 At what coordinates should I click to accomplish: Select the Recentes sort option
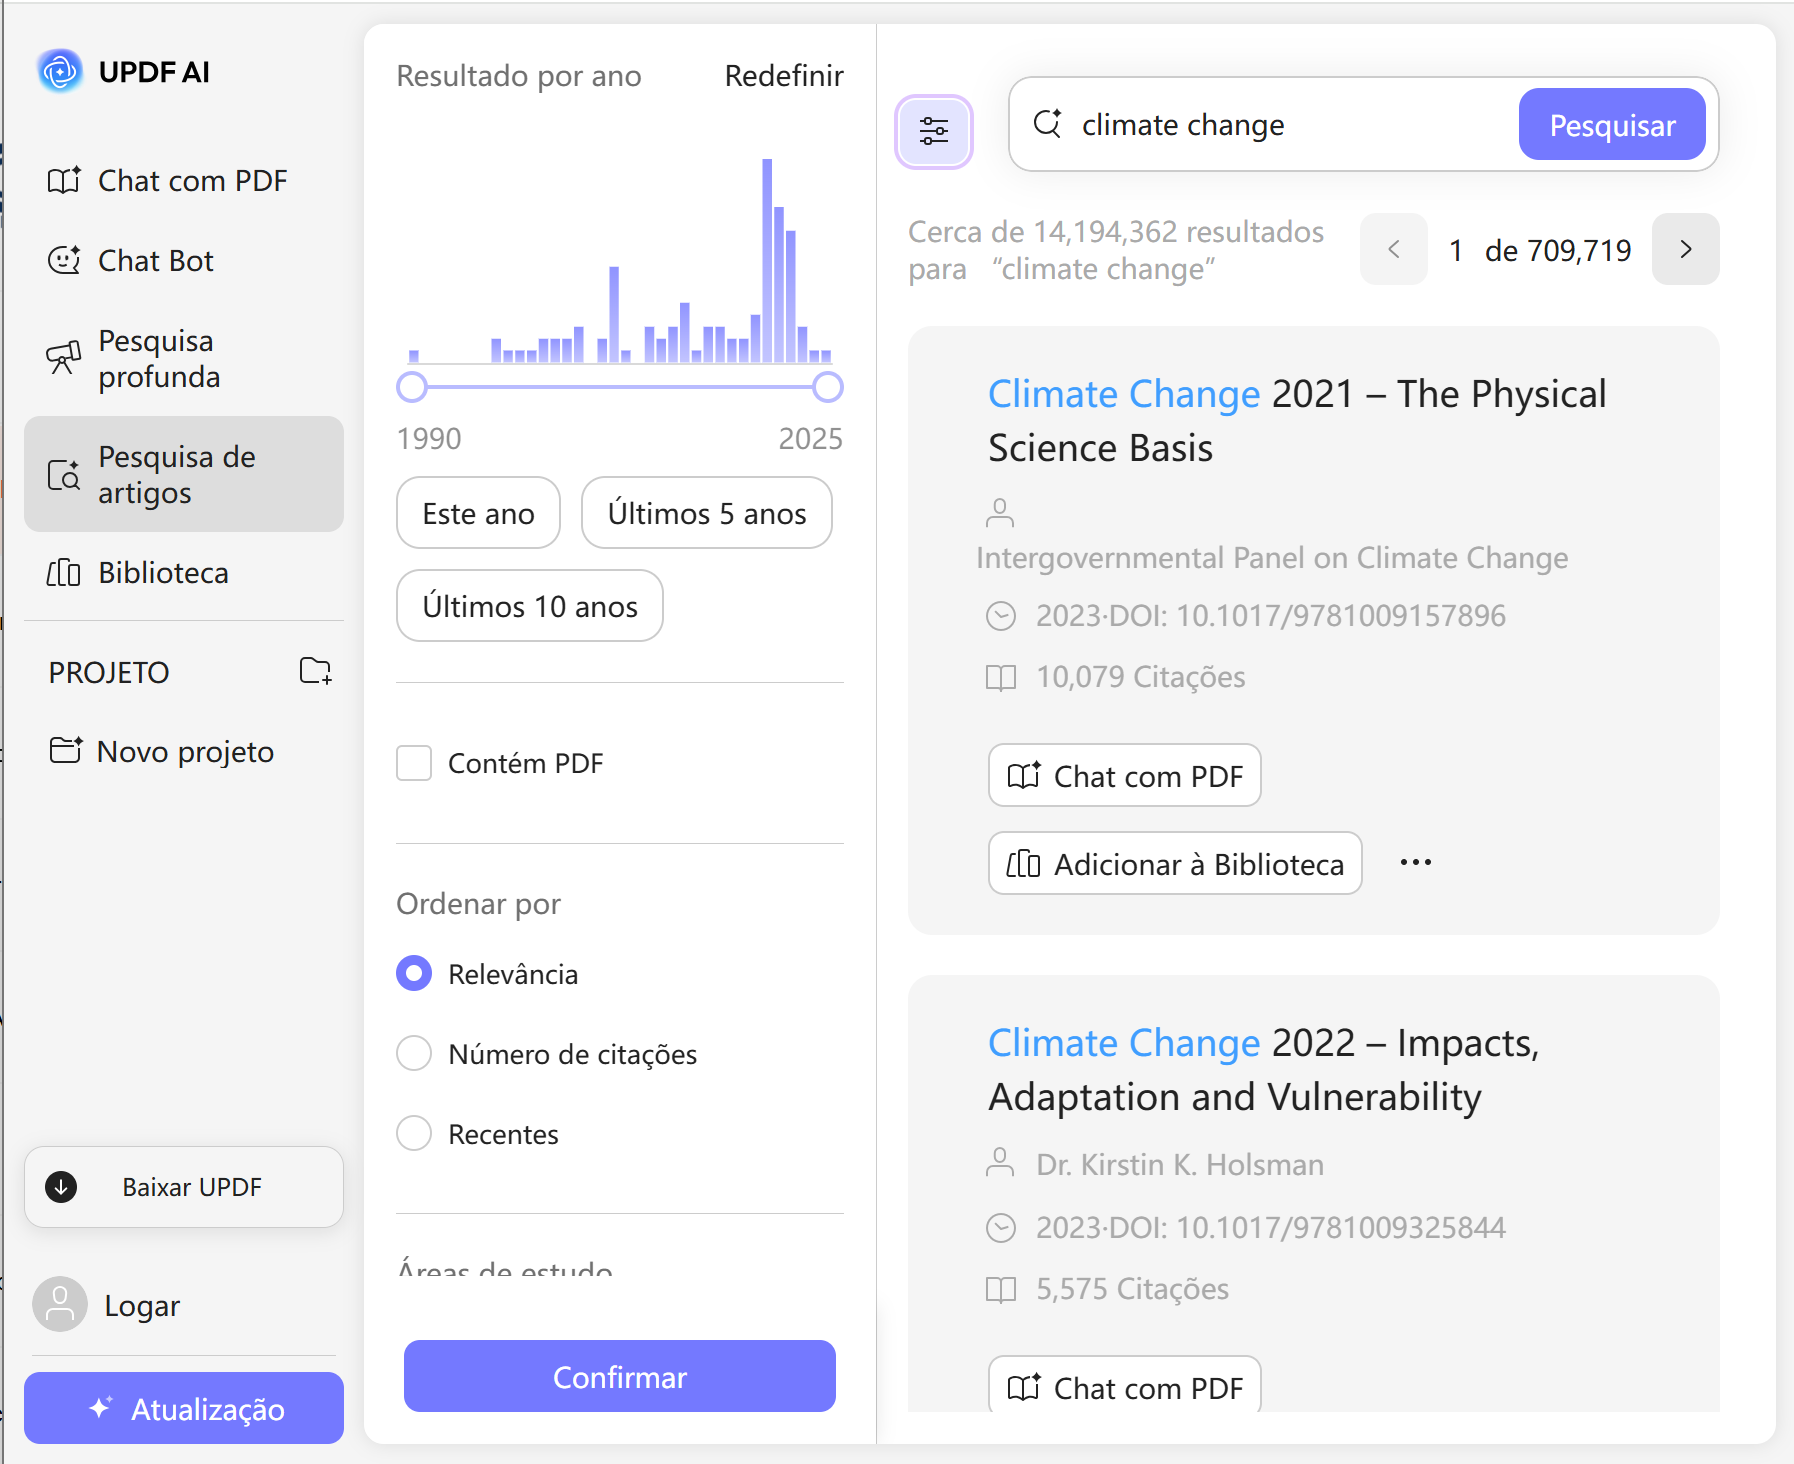[414, 1133]
